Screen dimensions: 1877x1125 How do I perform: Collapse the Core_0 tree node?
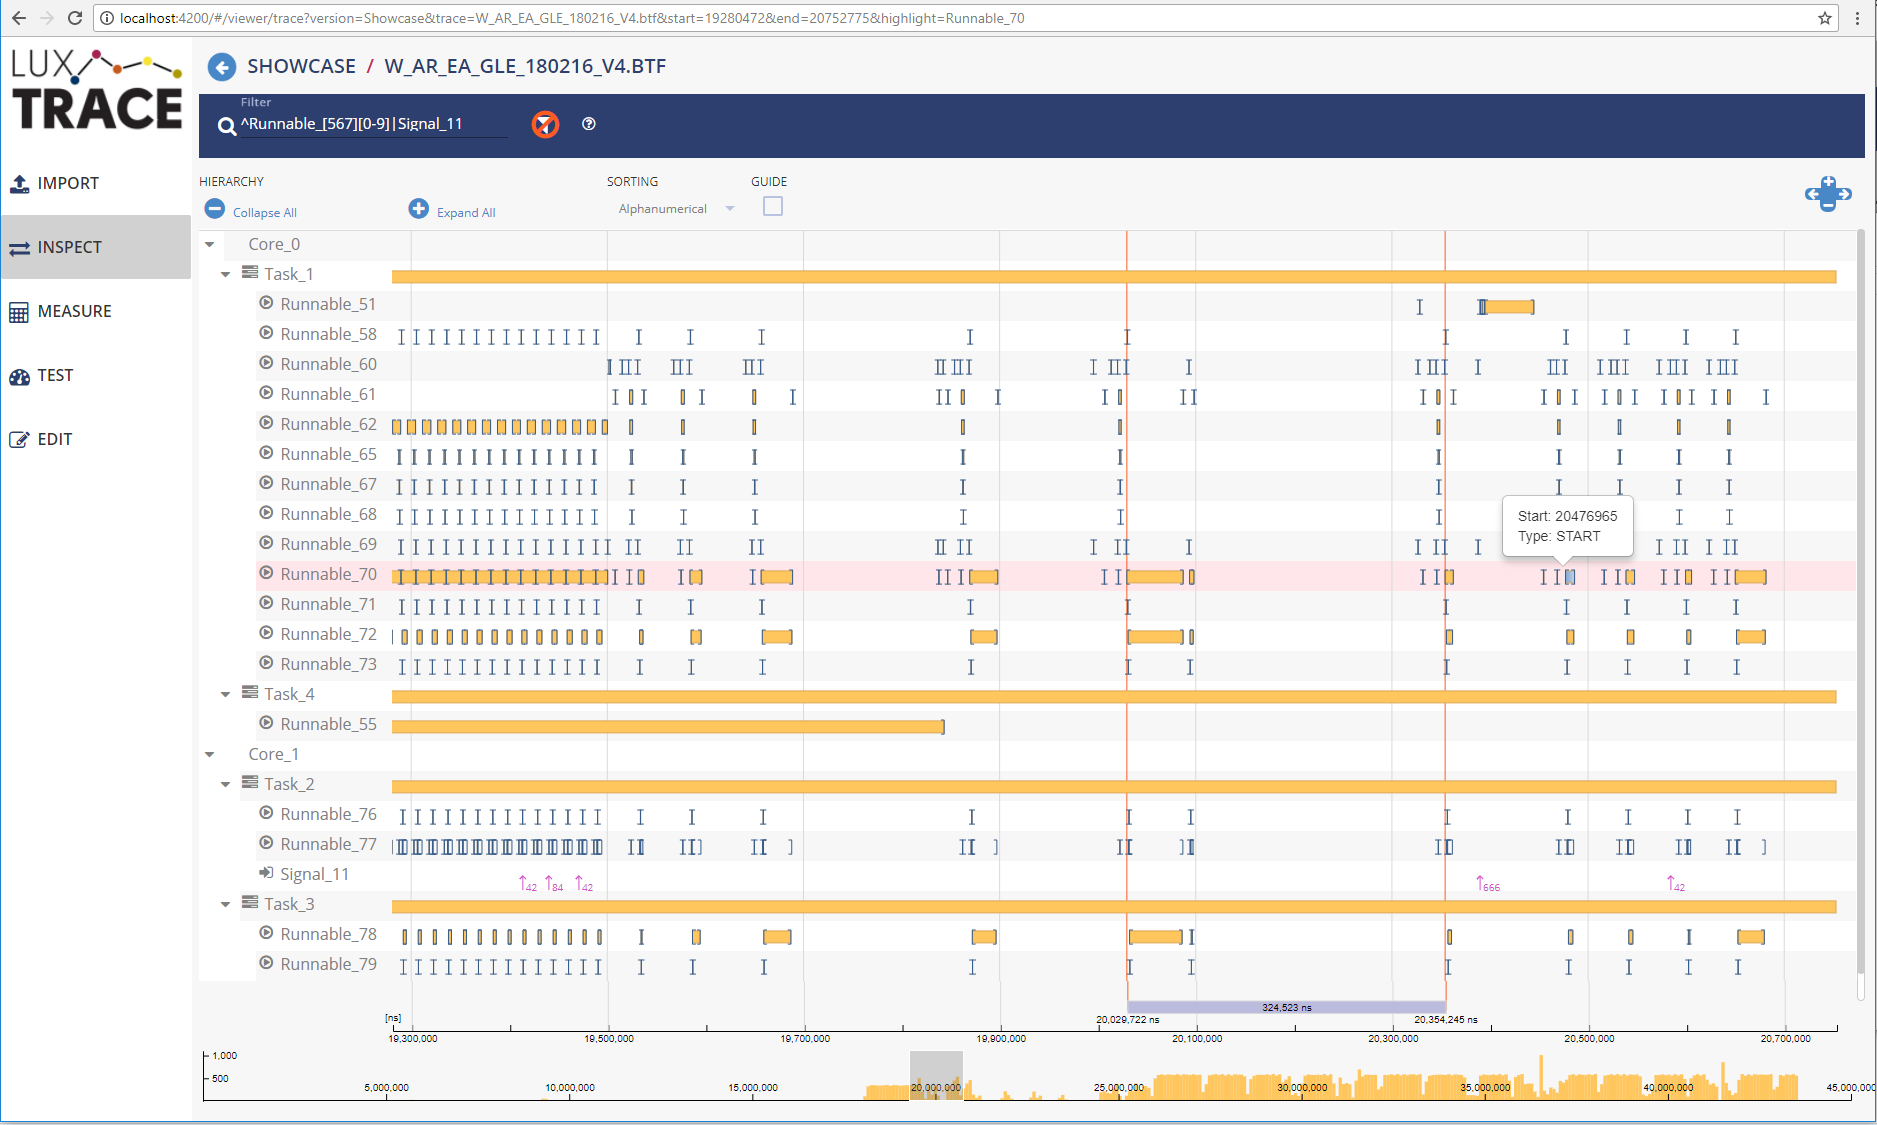tap(210, 244)
